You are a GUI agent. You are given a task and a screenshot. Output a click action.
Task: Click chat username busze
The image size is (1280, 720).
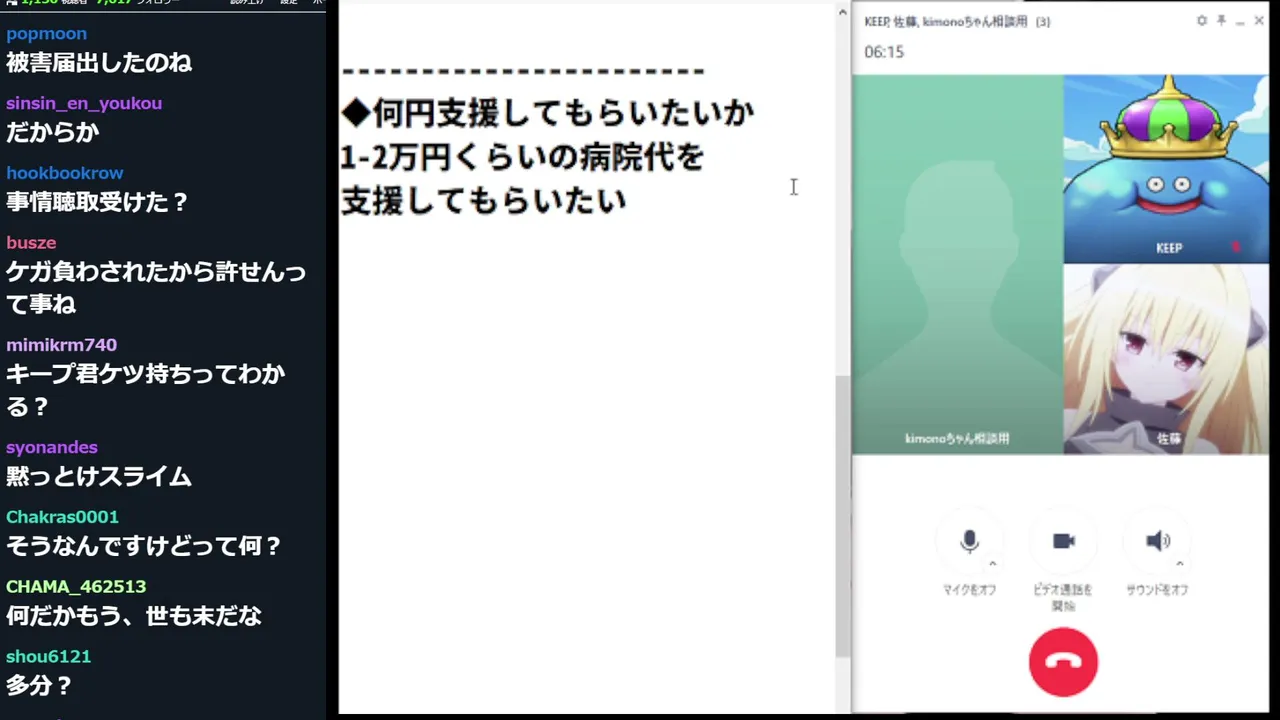click(31, 243)
